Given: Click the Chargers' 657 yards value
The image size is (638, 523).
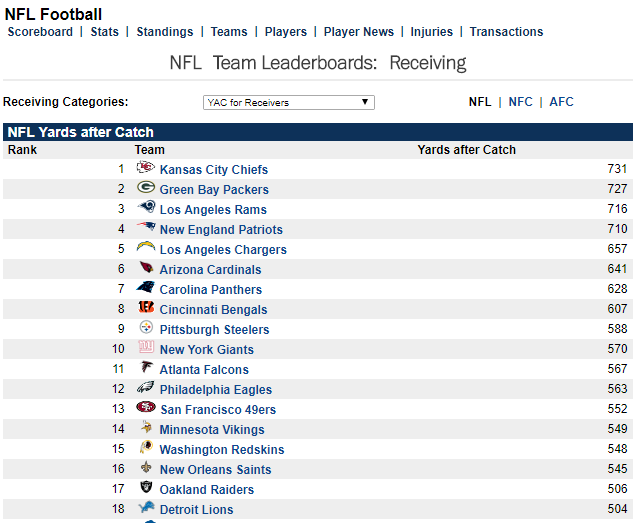Looking at the screenshot, I should pos(617,248).
